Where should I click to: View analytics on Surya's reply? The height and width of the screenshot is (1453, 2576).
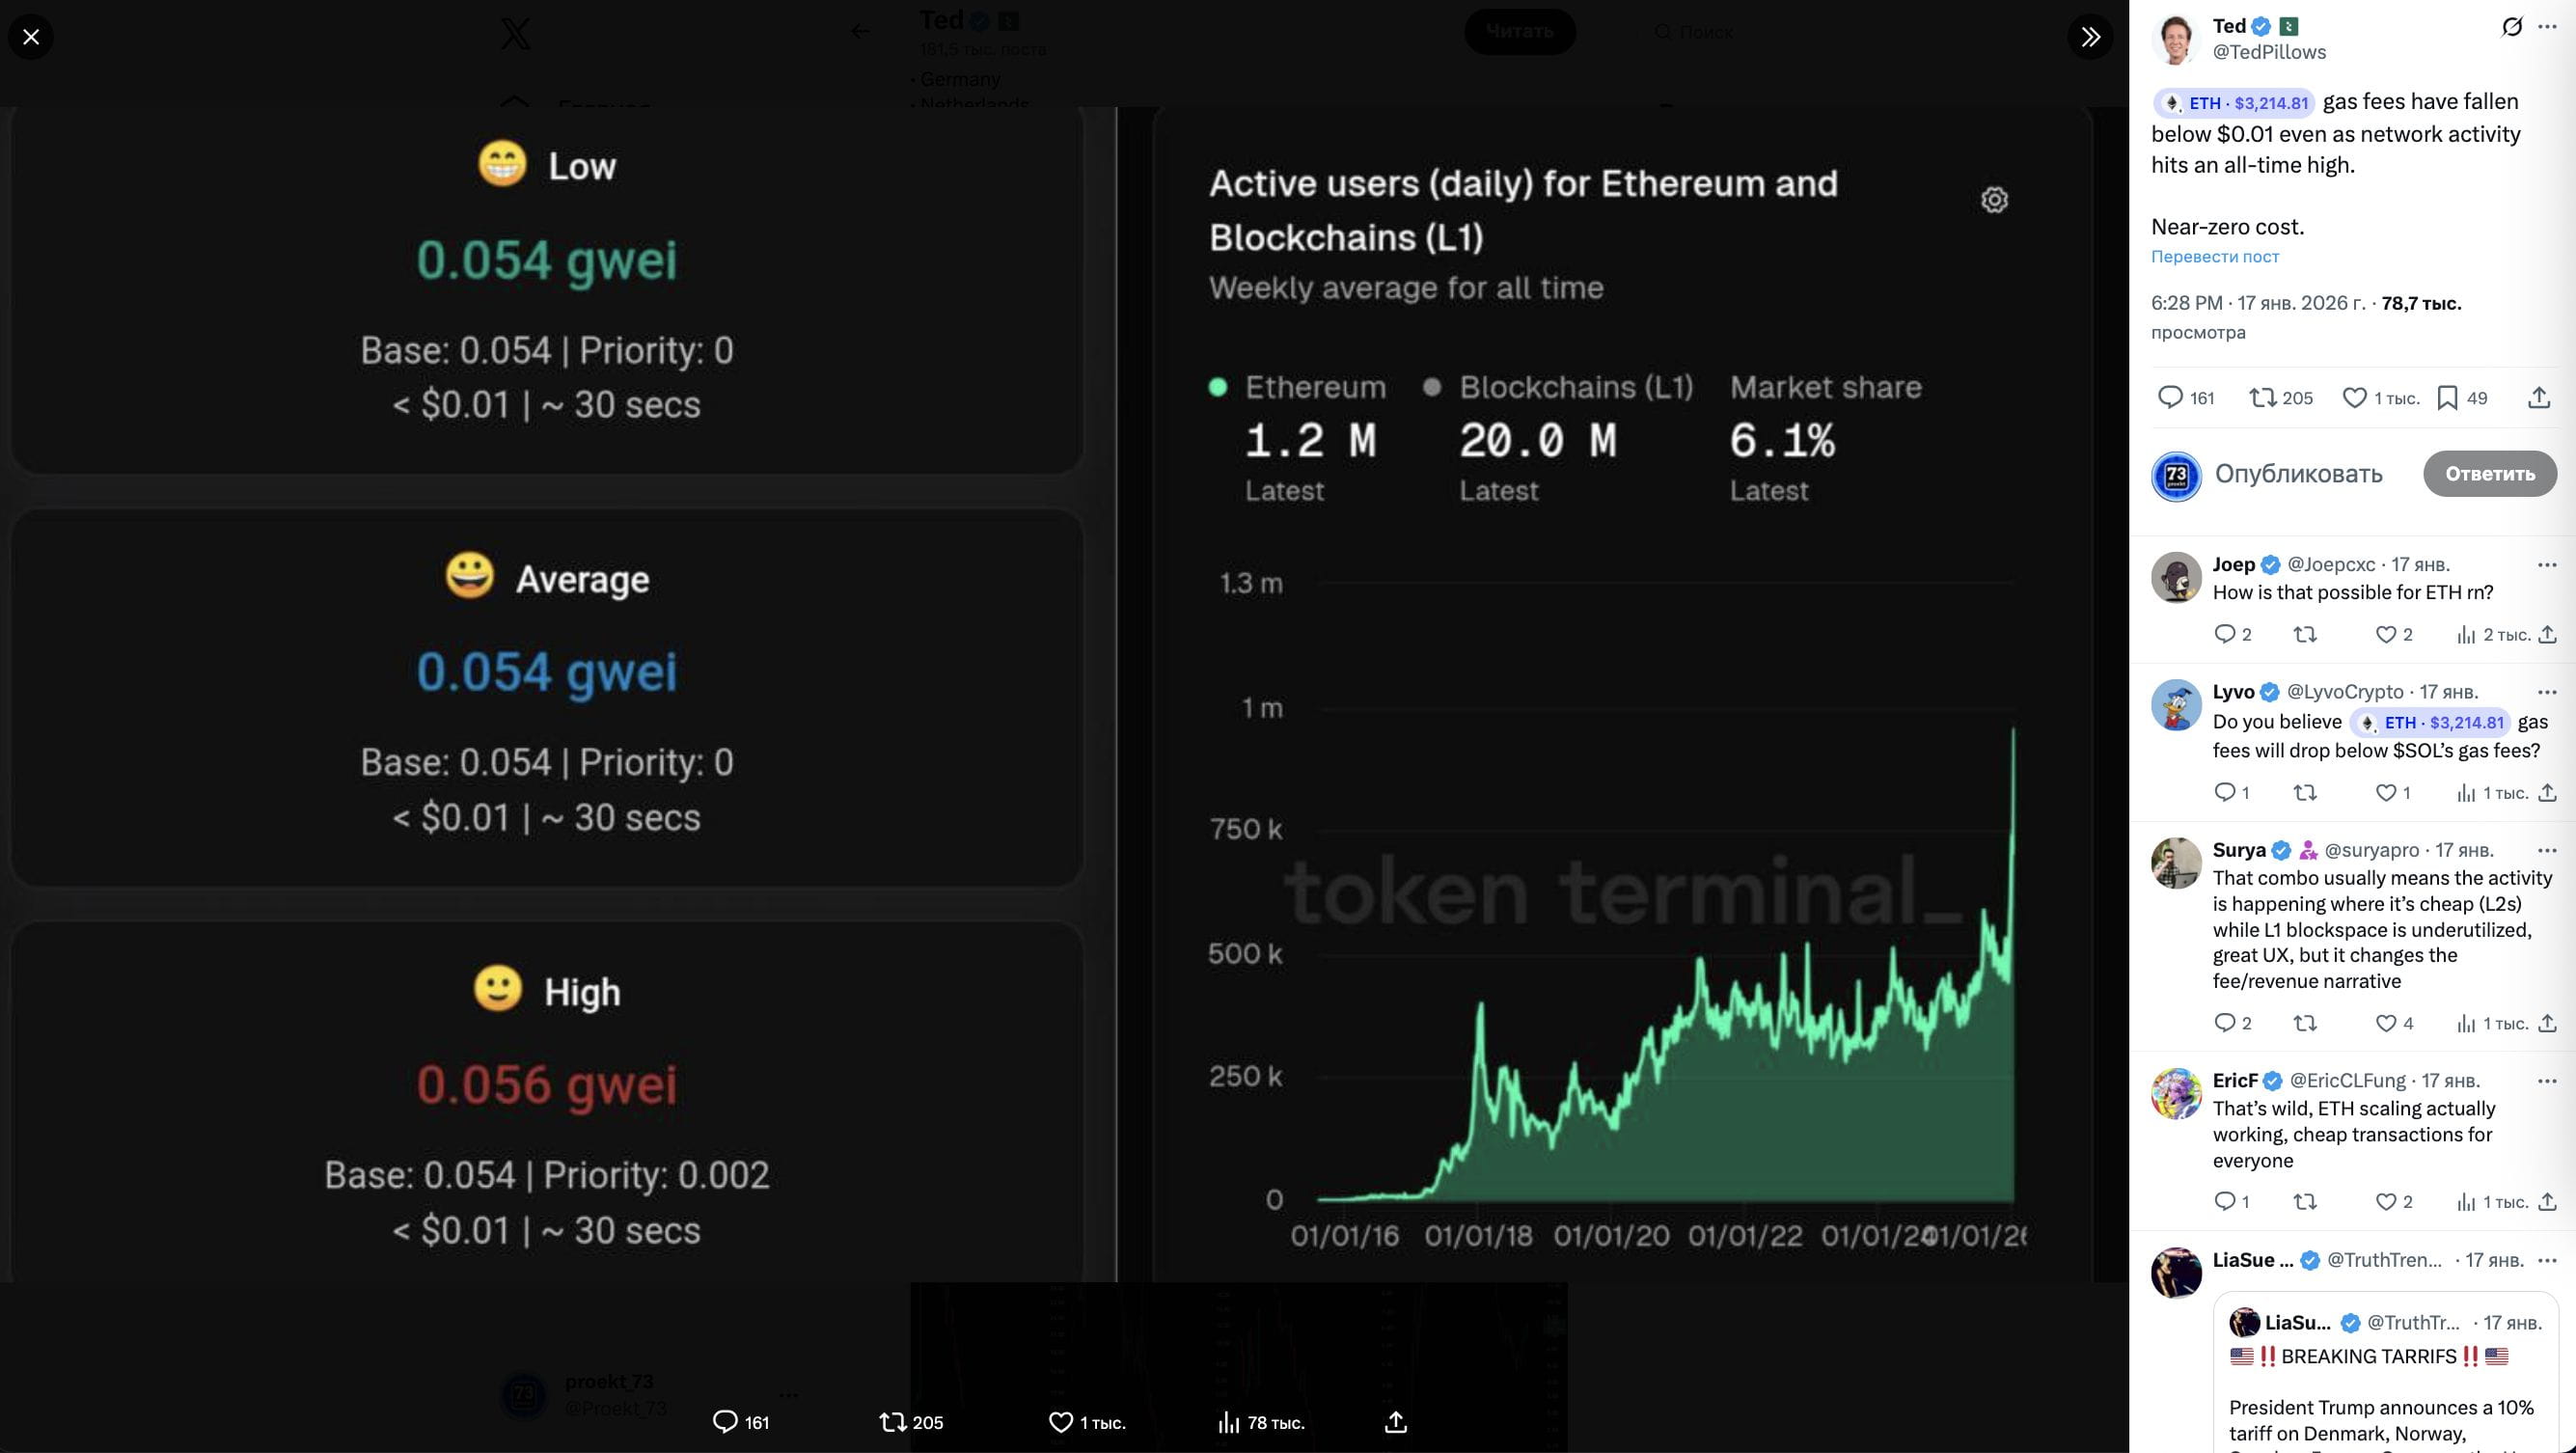[x=2467, y=1024]
